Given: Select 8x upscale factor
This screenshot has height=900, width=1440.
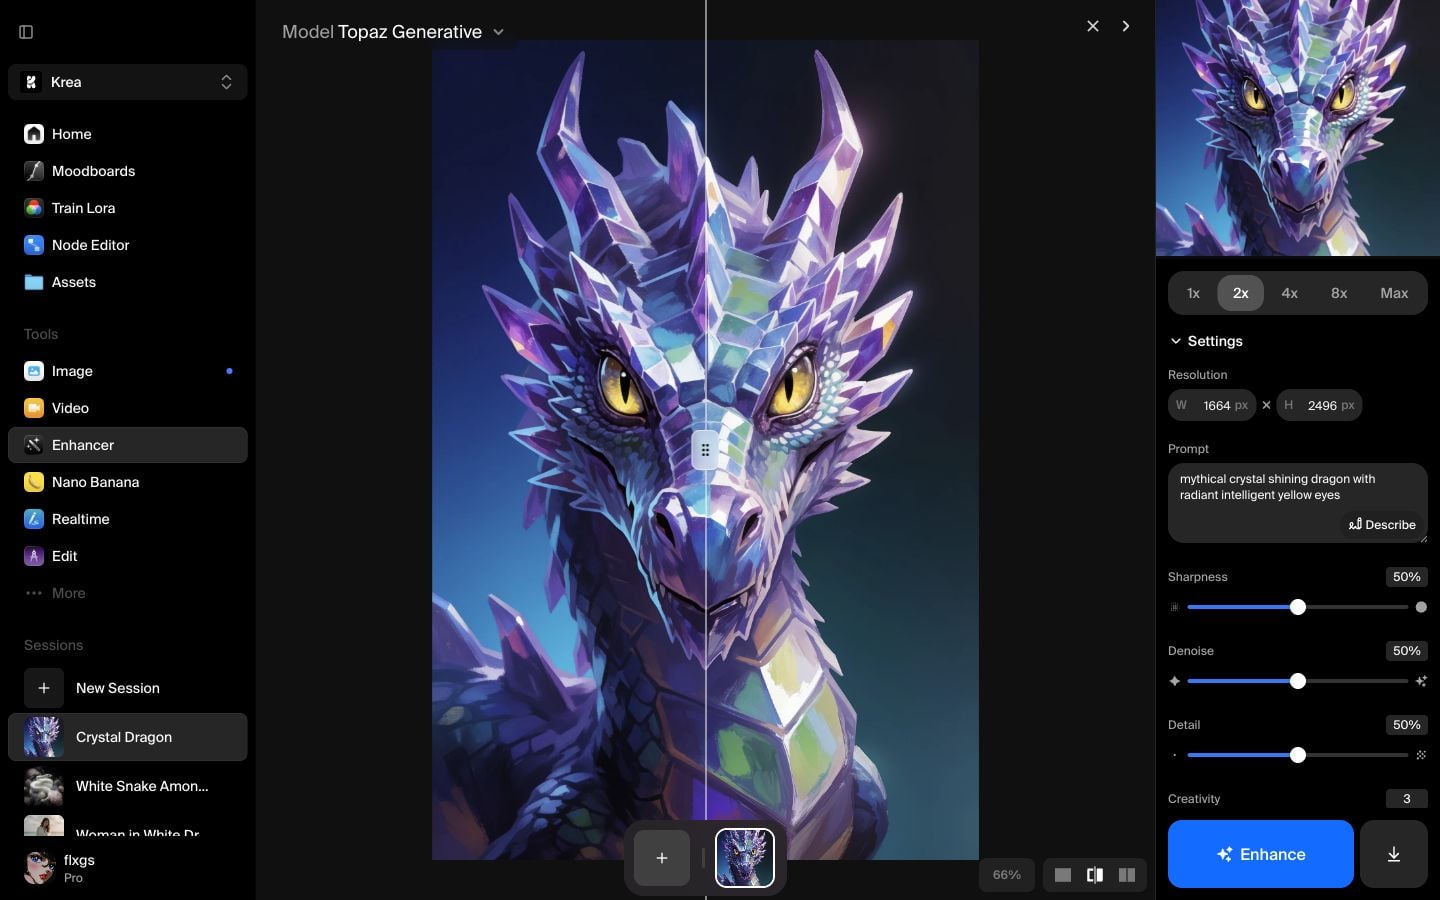Looking at the screenshot, I should (1339, 293).
